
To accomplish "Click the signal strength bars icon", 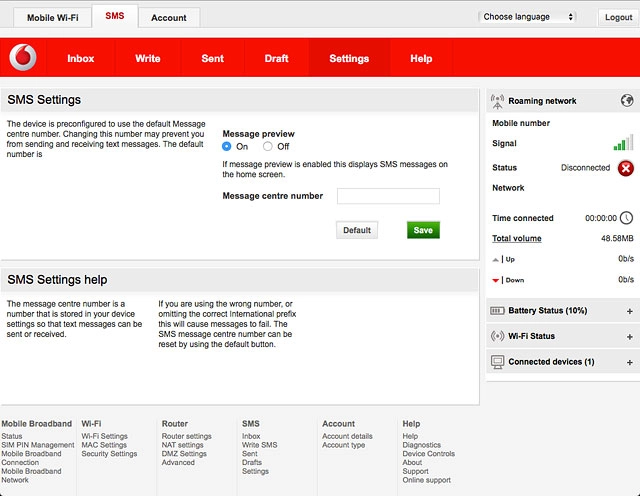I will pyautogui.click(x=623, y=143).
